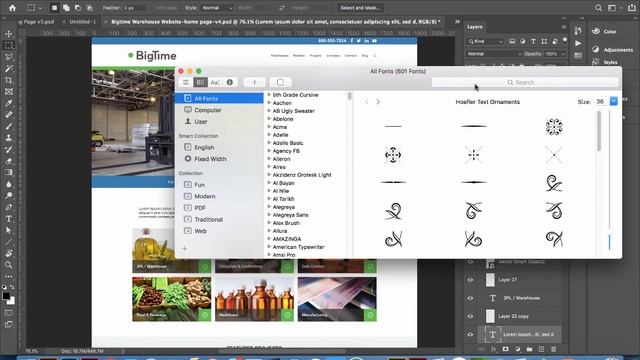This screenshot has width=640, height=360.
Task: Click the Font Book search field
Action: point(525,82)
